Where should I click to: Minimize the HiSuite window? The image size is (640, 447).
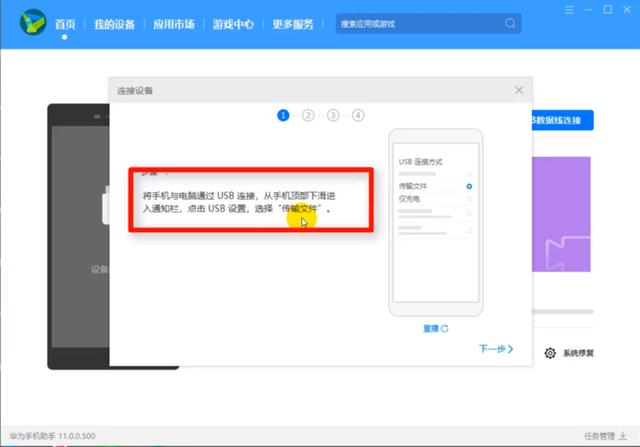click(588, 10)
